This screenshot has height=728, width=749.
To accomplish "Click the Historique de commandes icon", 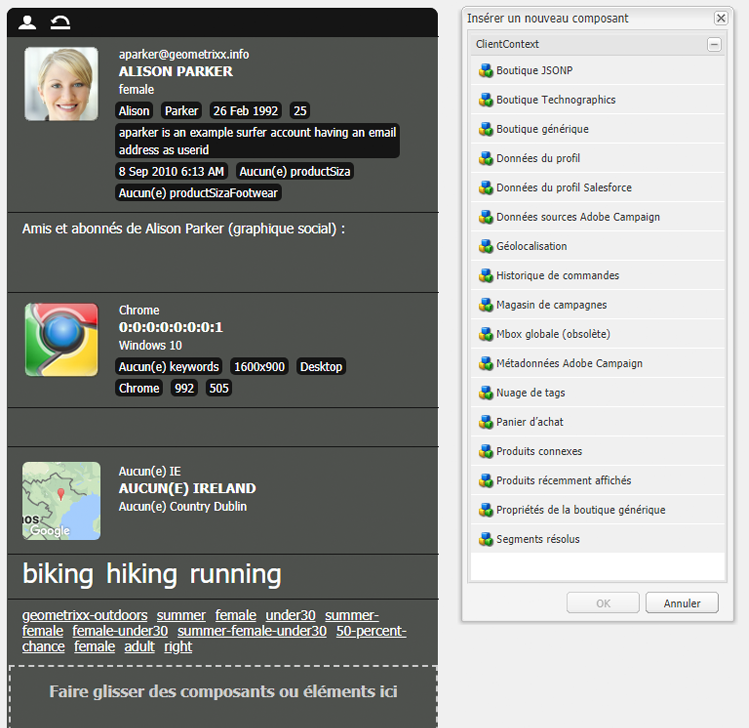I will (x=486, y=276).
